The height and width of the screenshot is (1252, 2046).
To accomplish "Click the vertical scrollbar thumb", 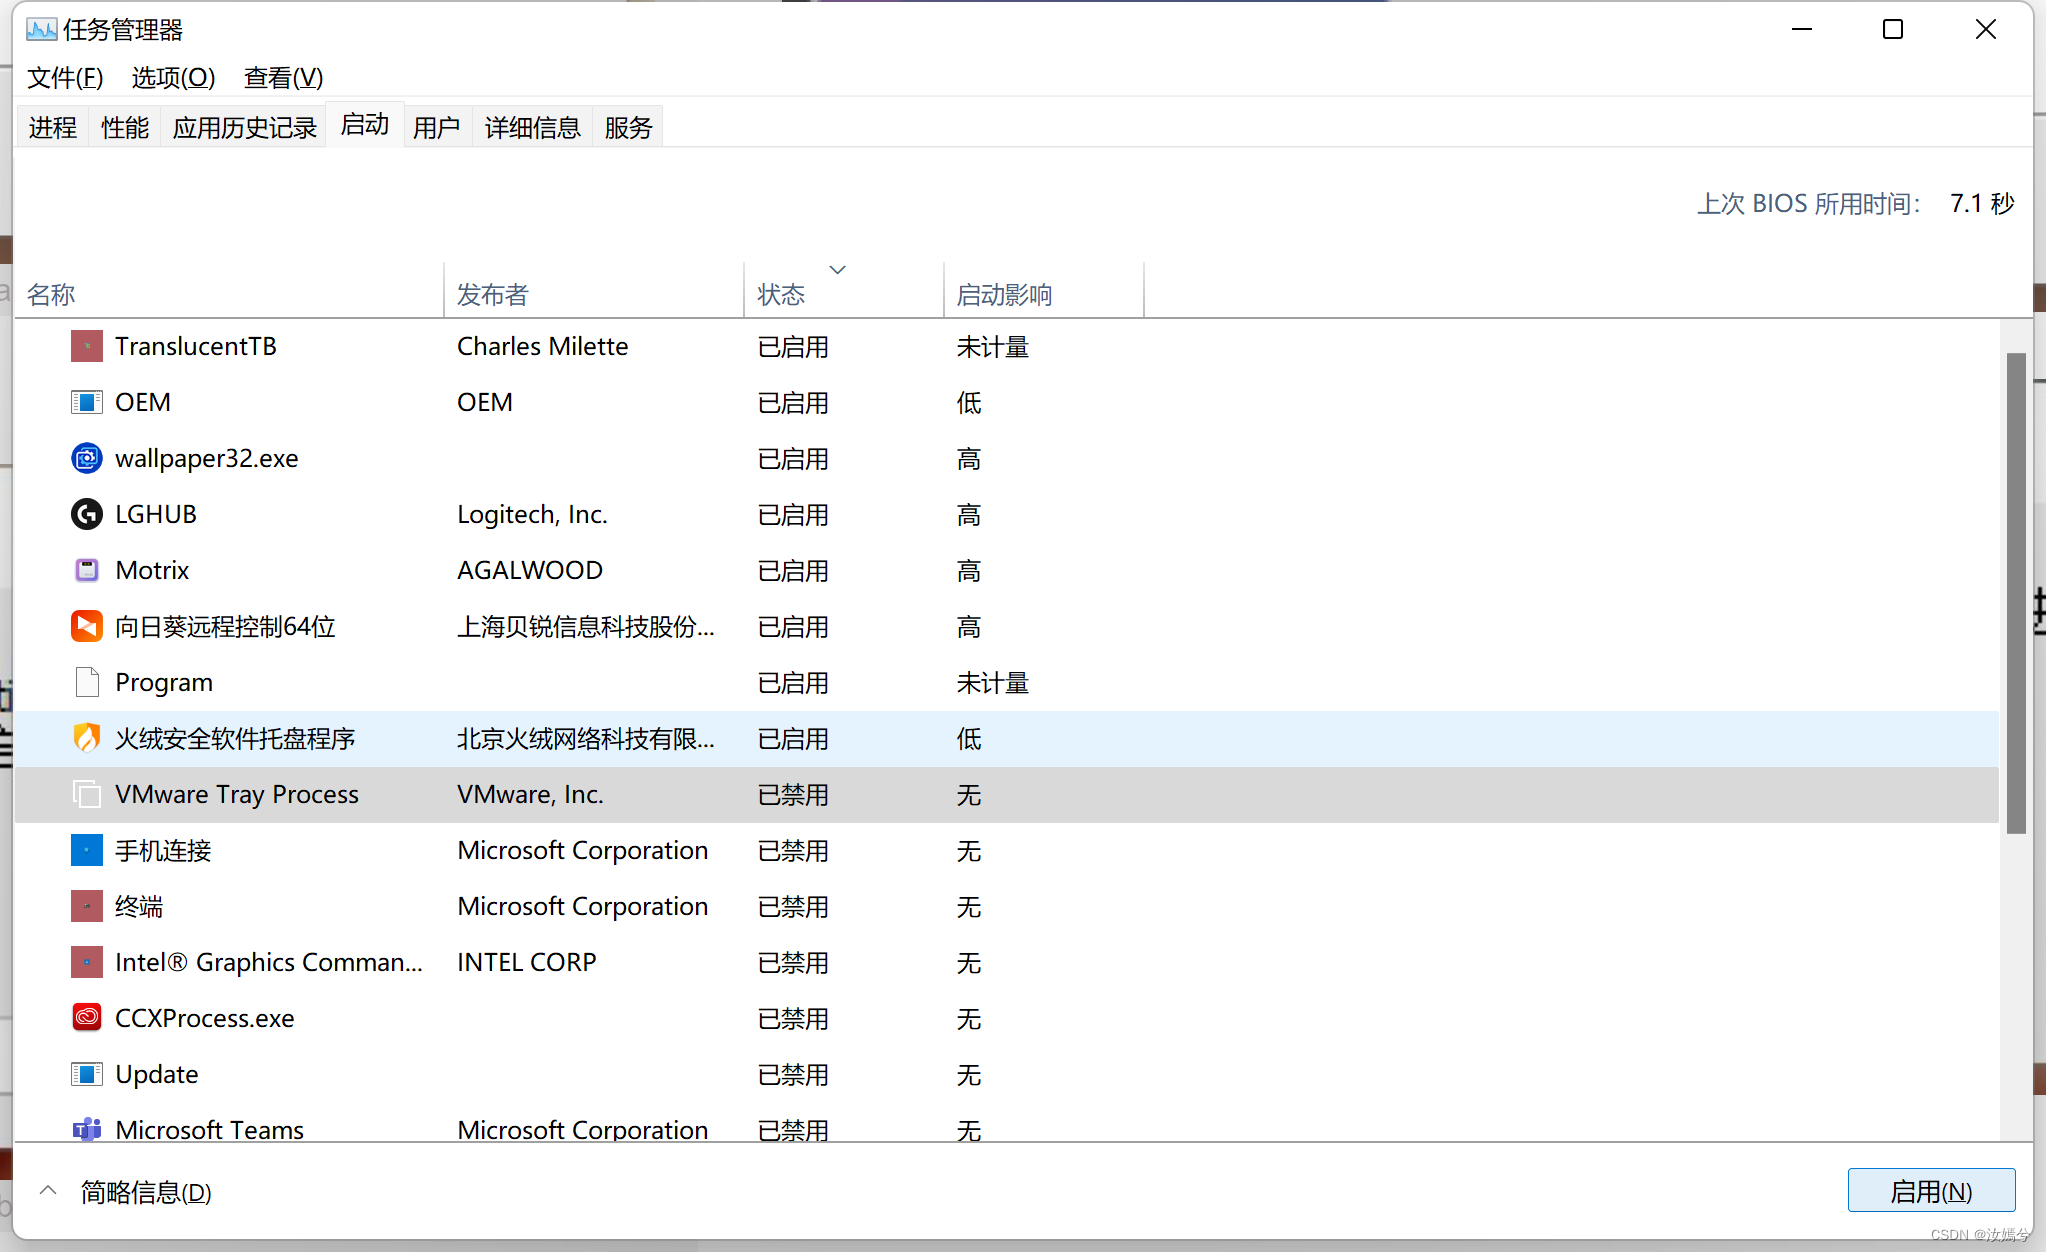I will [2016, 592].
